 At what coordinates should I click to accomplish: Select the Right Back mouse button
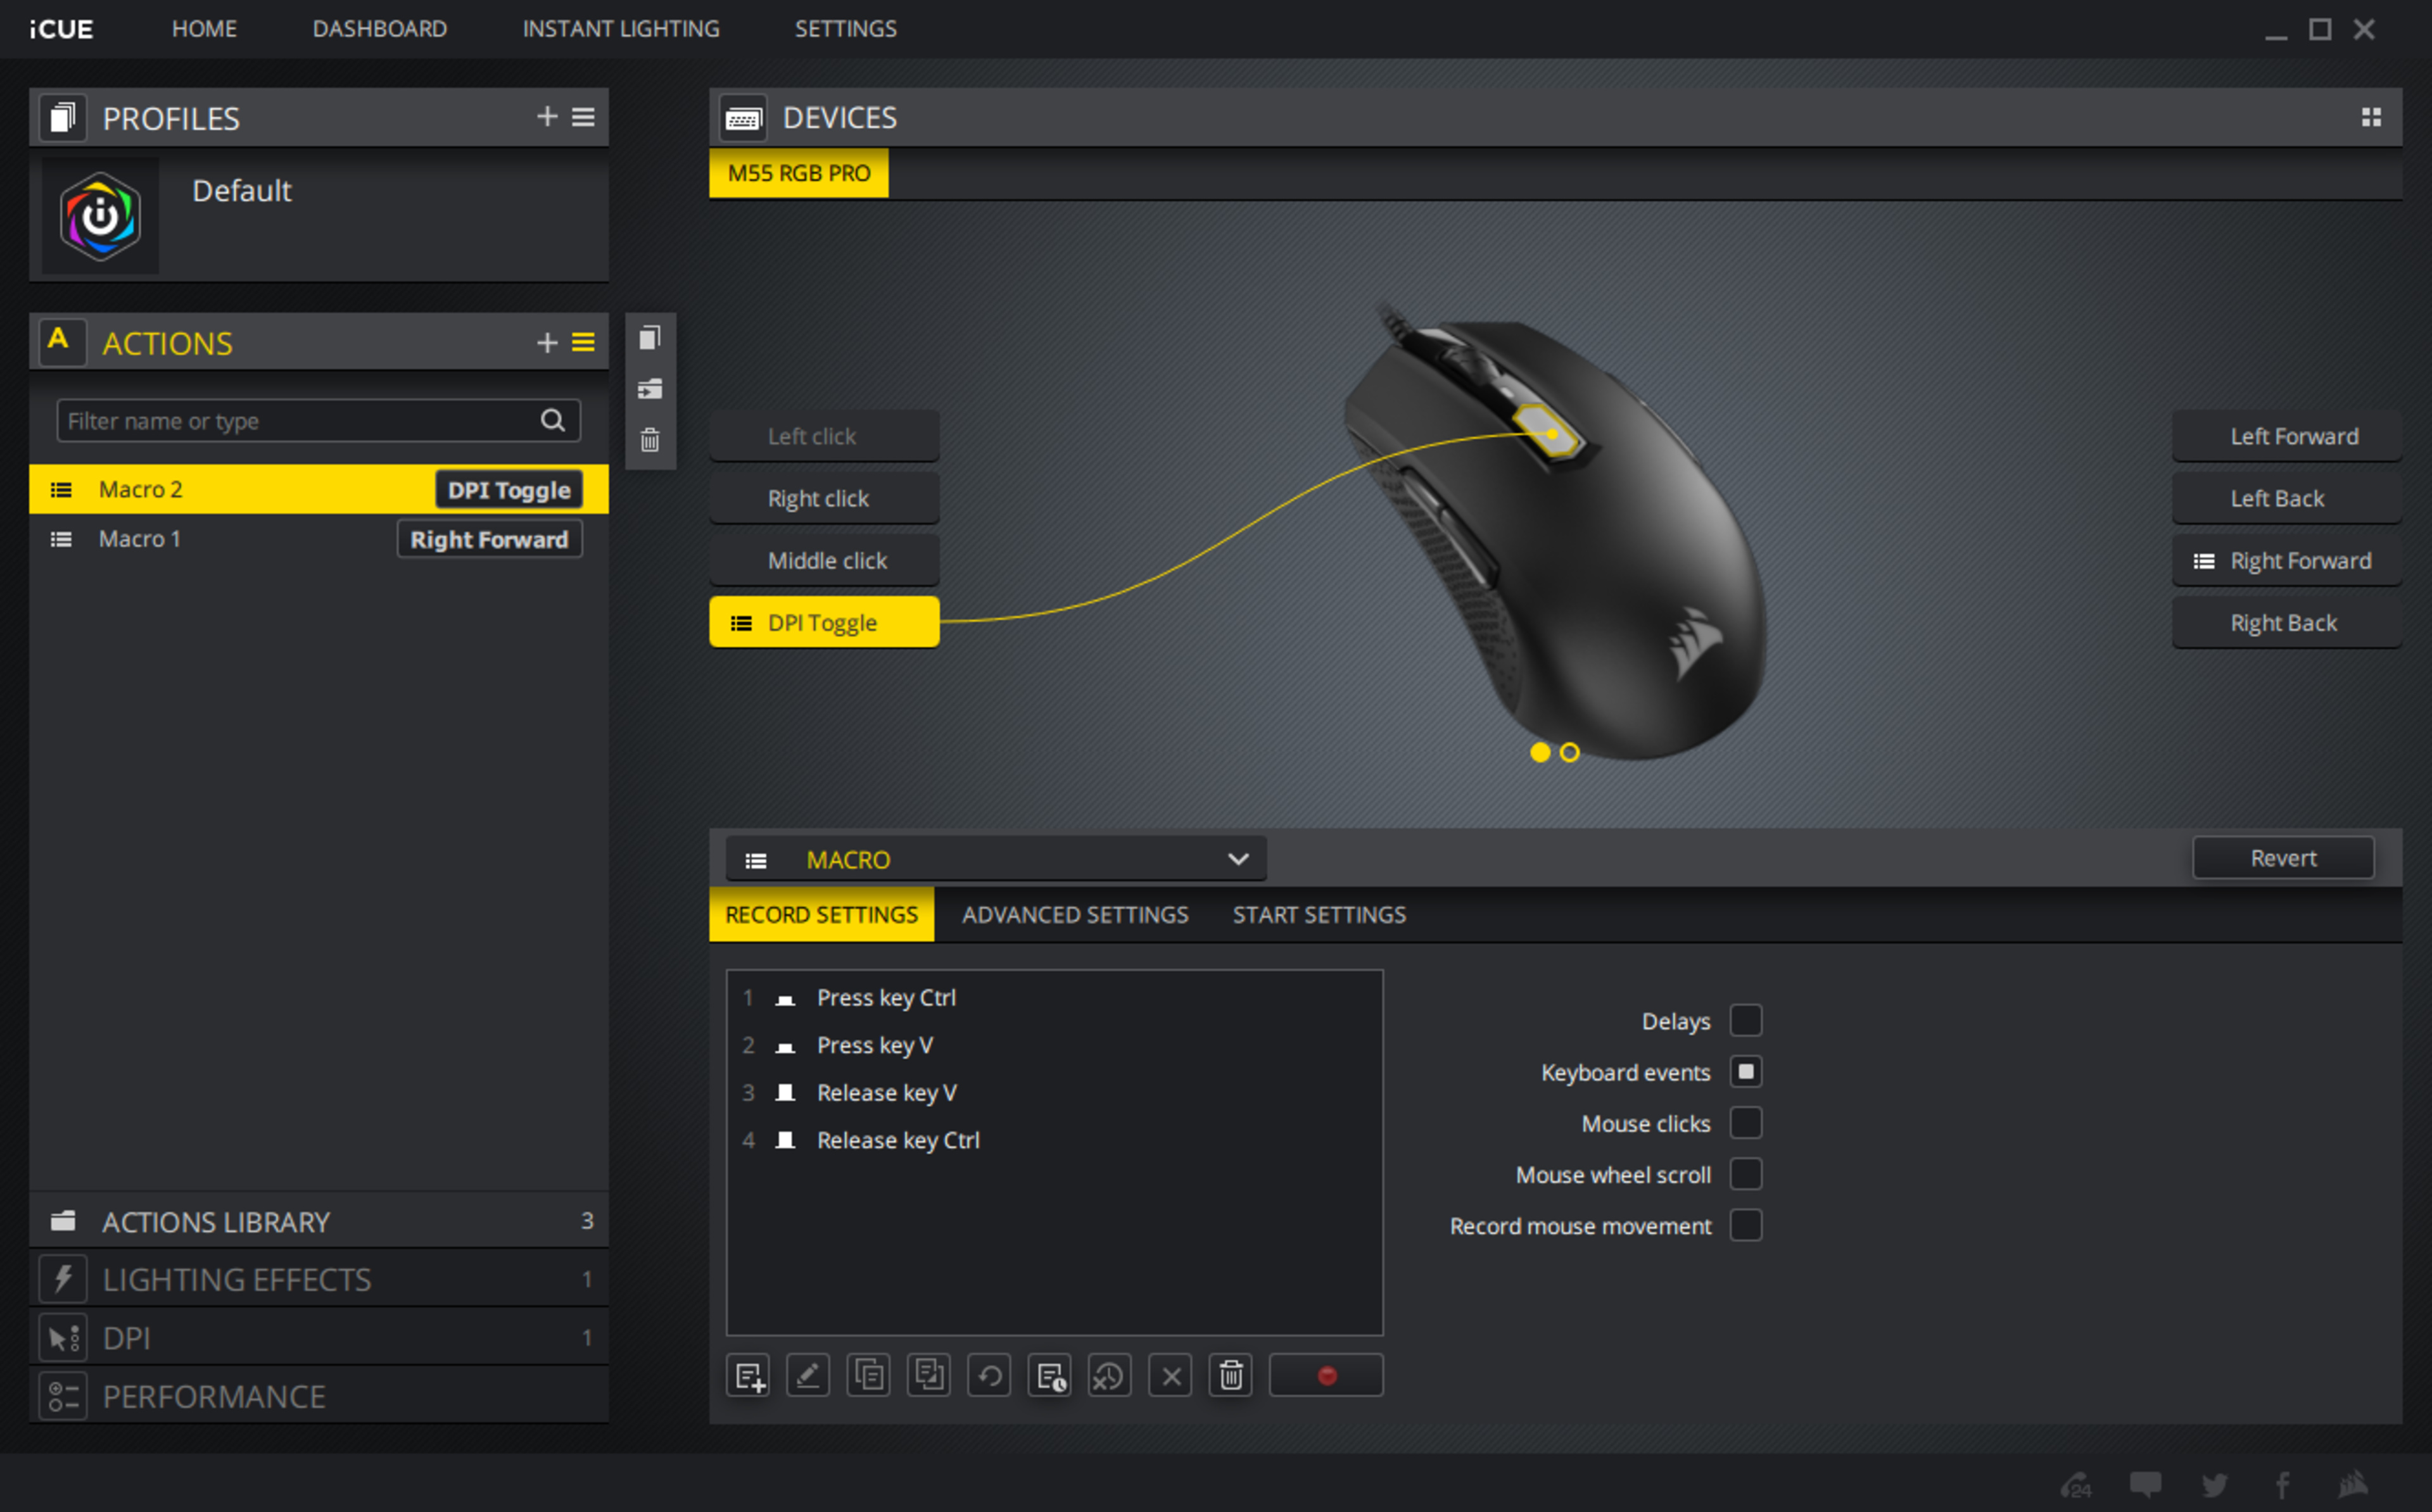(2286, 622)
